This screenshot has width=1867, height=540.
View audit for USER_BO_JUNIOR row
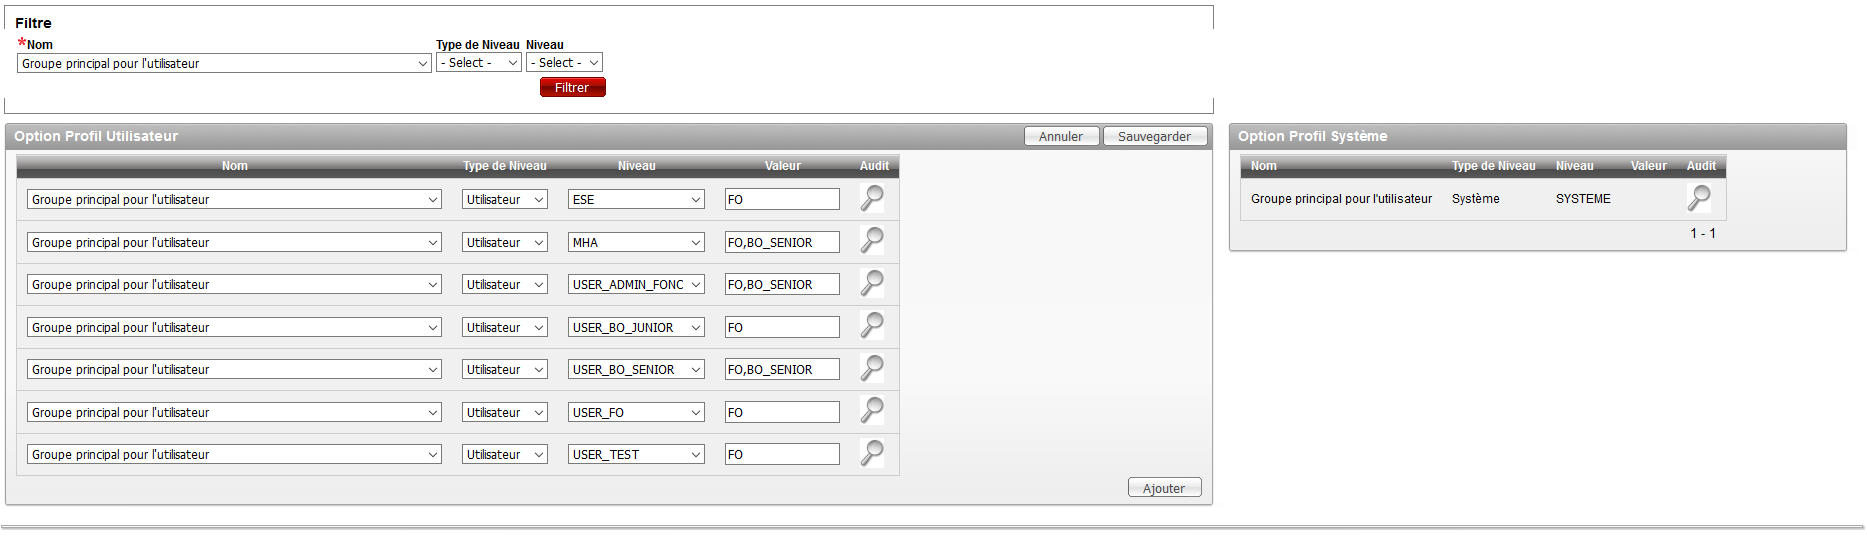pos(872,326)
